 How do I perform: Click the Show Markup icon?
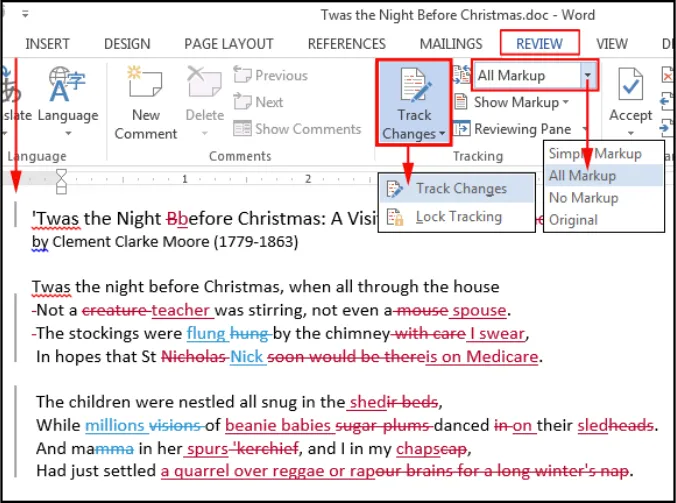(x=461, y=102)
